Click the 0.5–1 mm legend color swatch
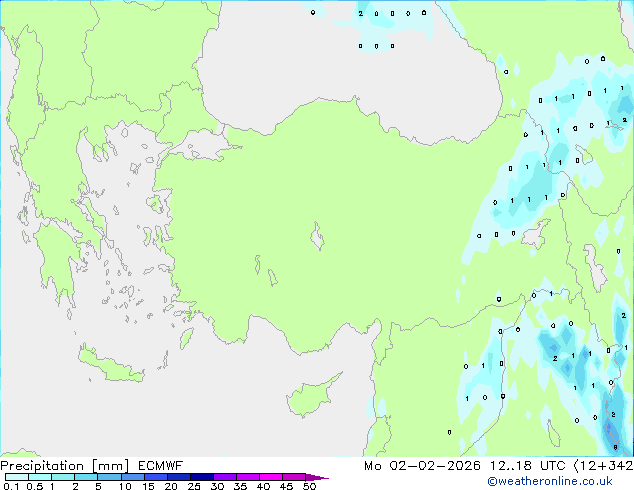 click(40, 477)
